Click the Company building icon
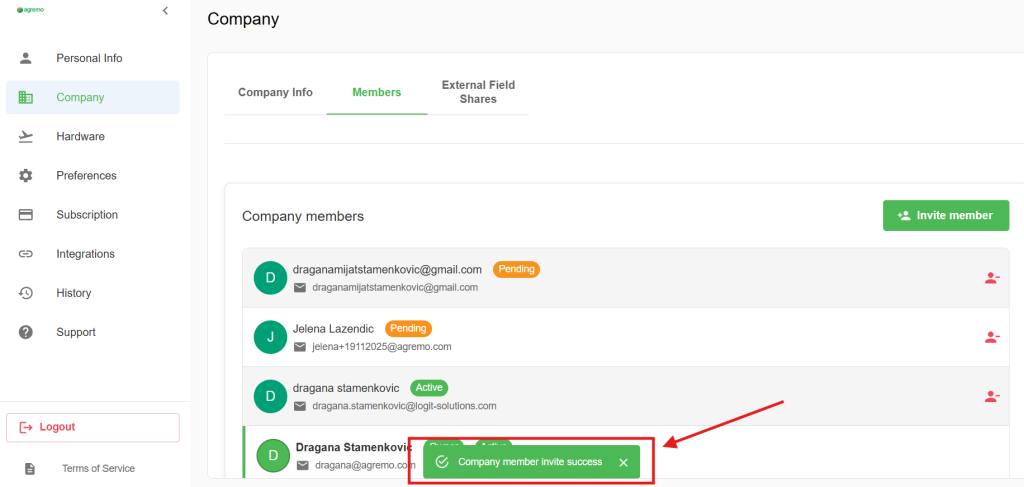The width and height of the screenshot is (1024, 487). coord(26,98)
